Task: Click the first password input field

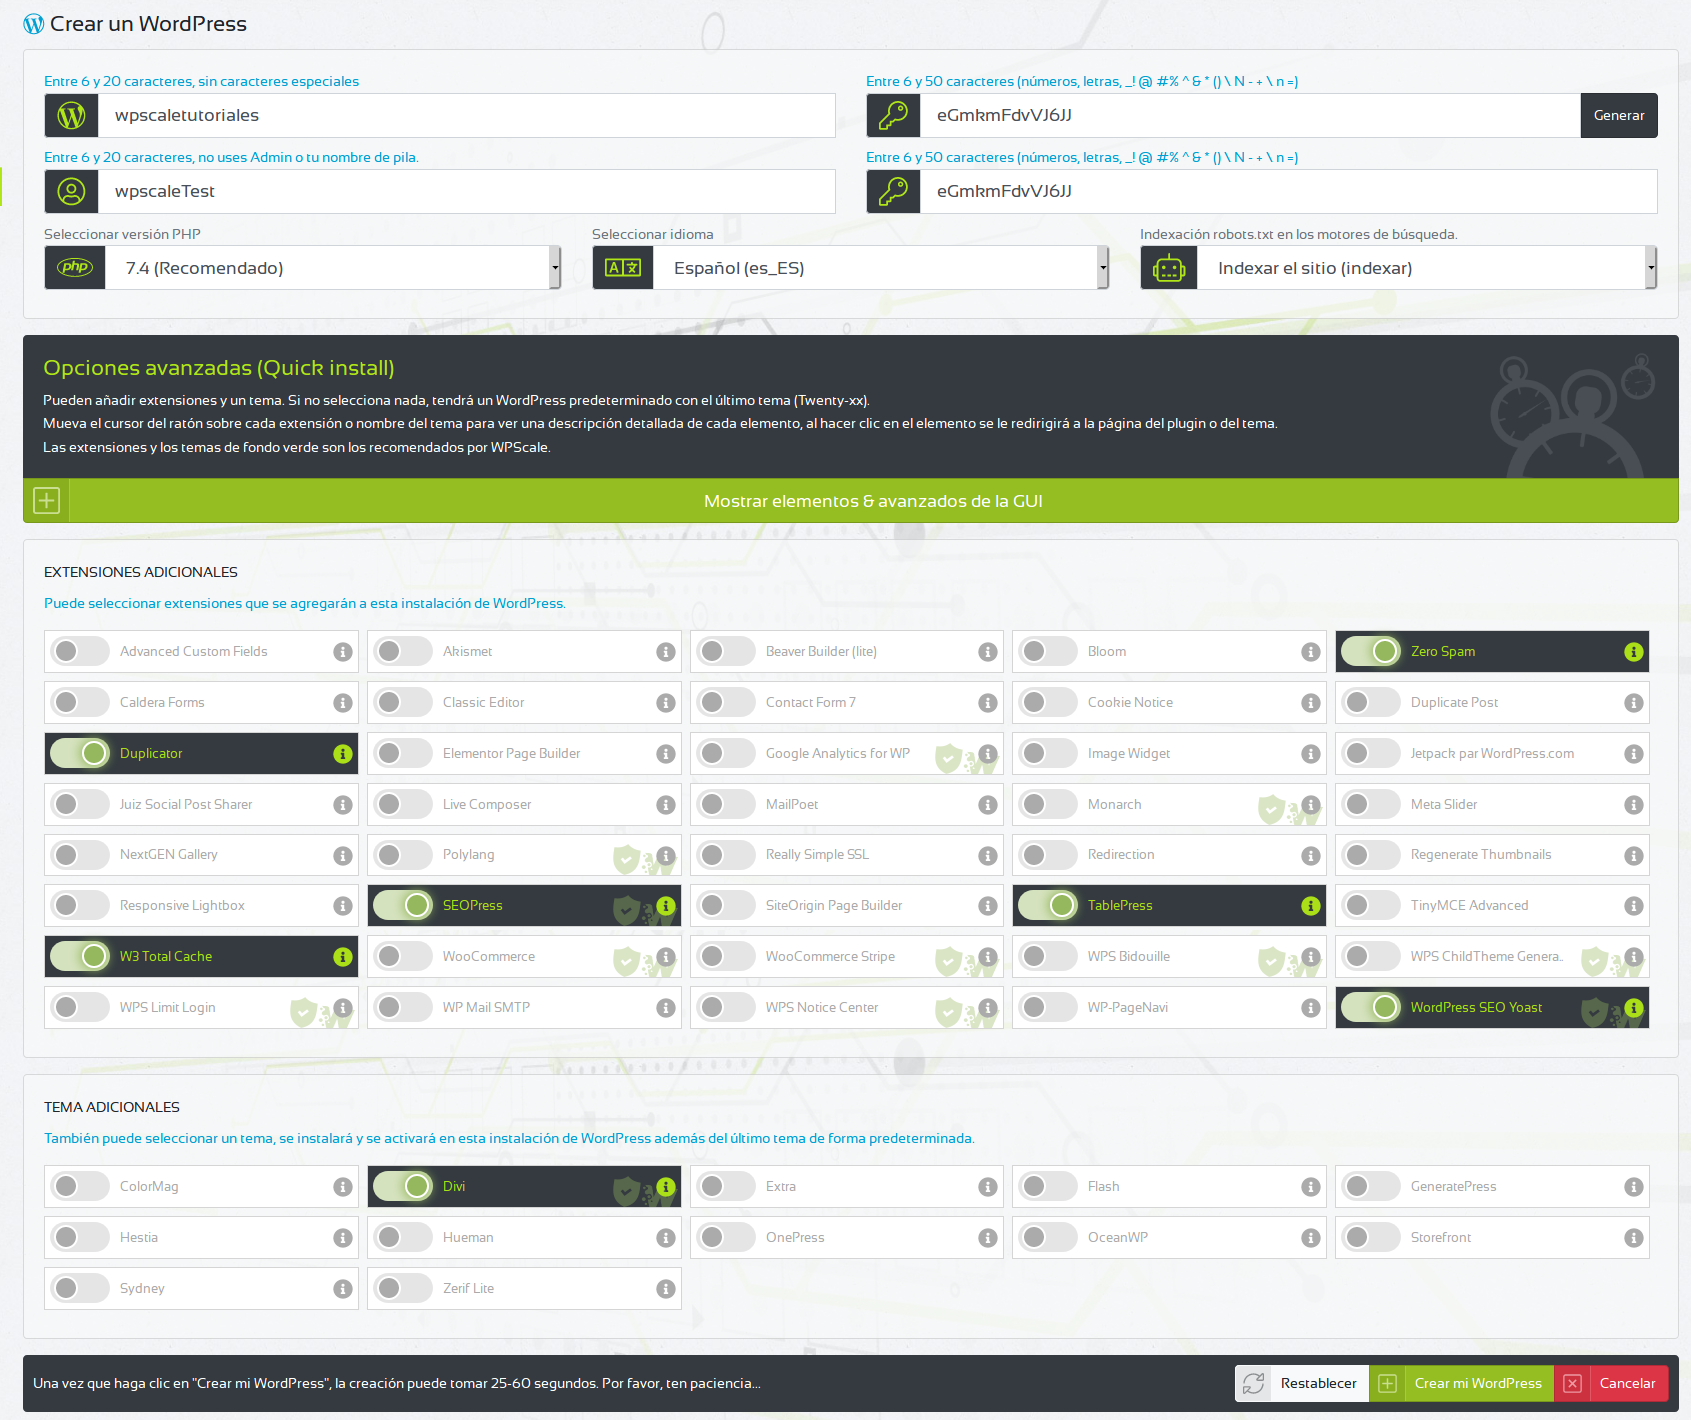Action: coord(1250,116)
